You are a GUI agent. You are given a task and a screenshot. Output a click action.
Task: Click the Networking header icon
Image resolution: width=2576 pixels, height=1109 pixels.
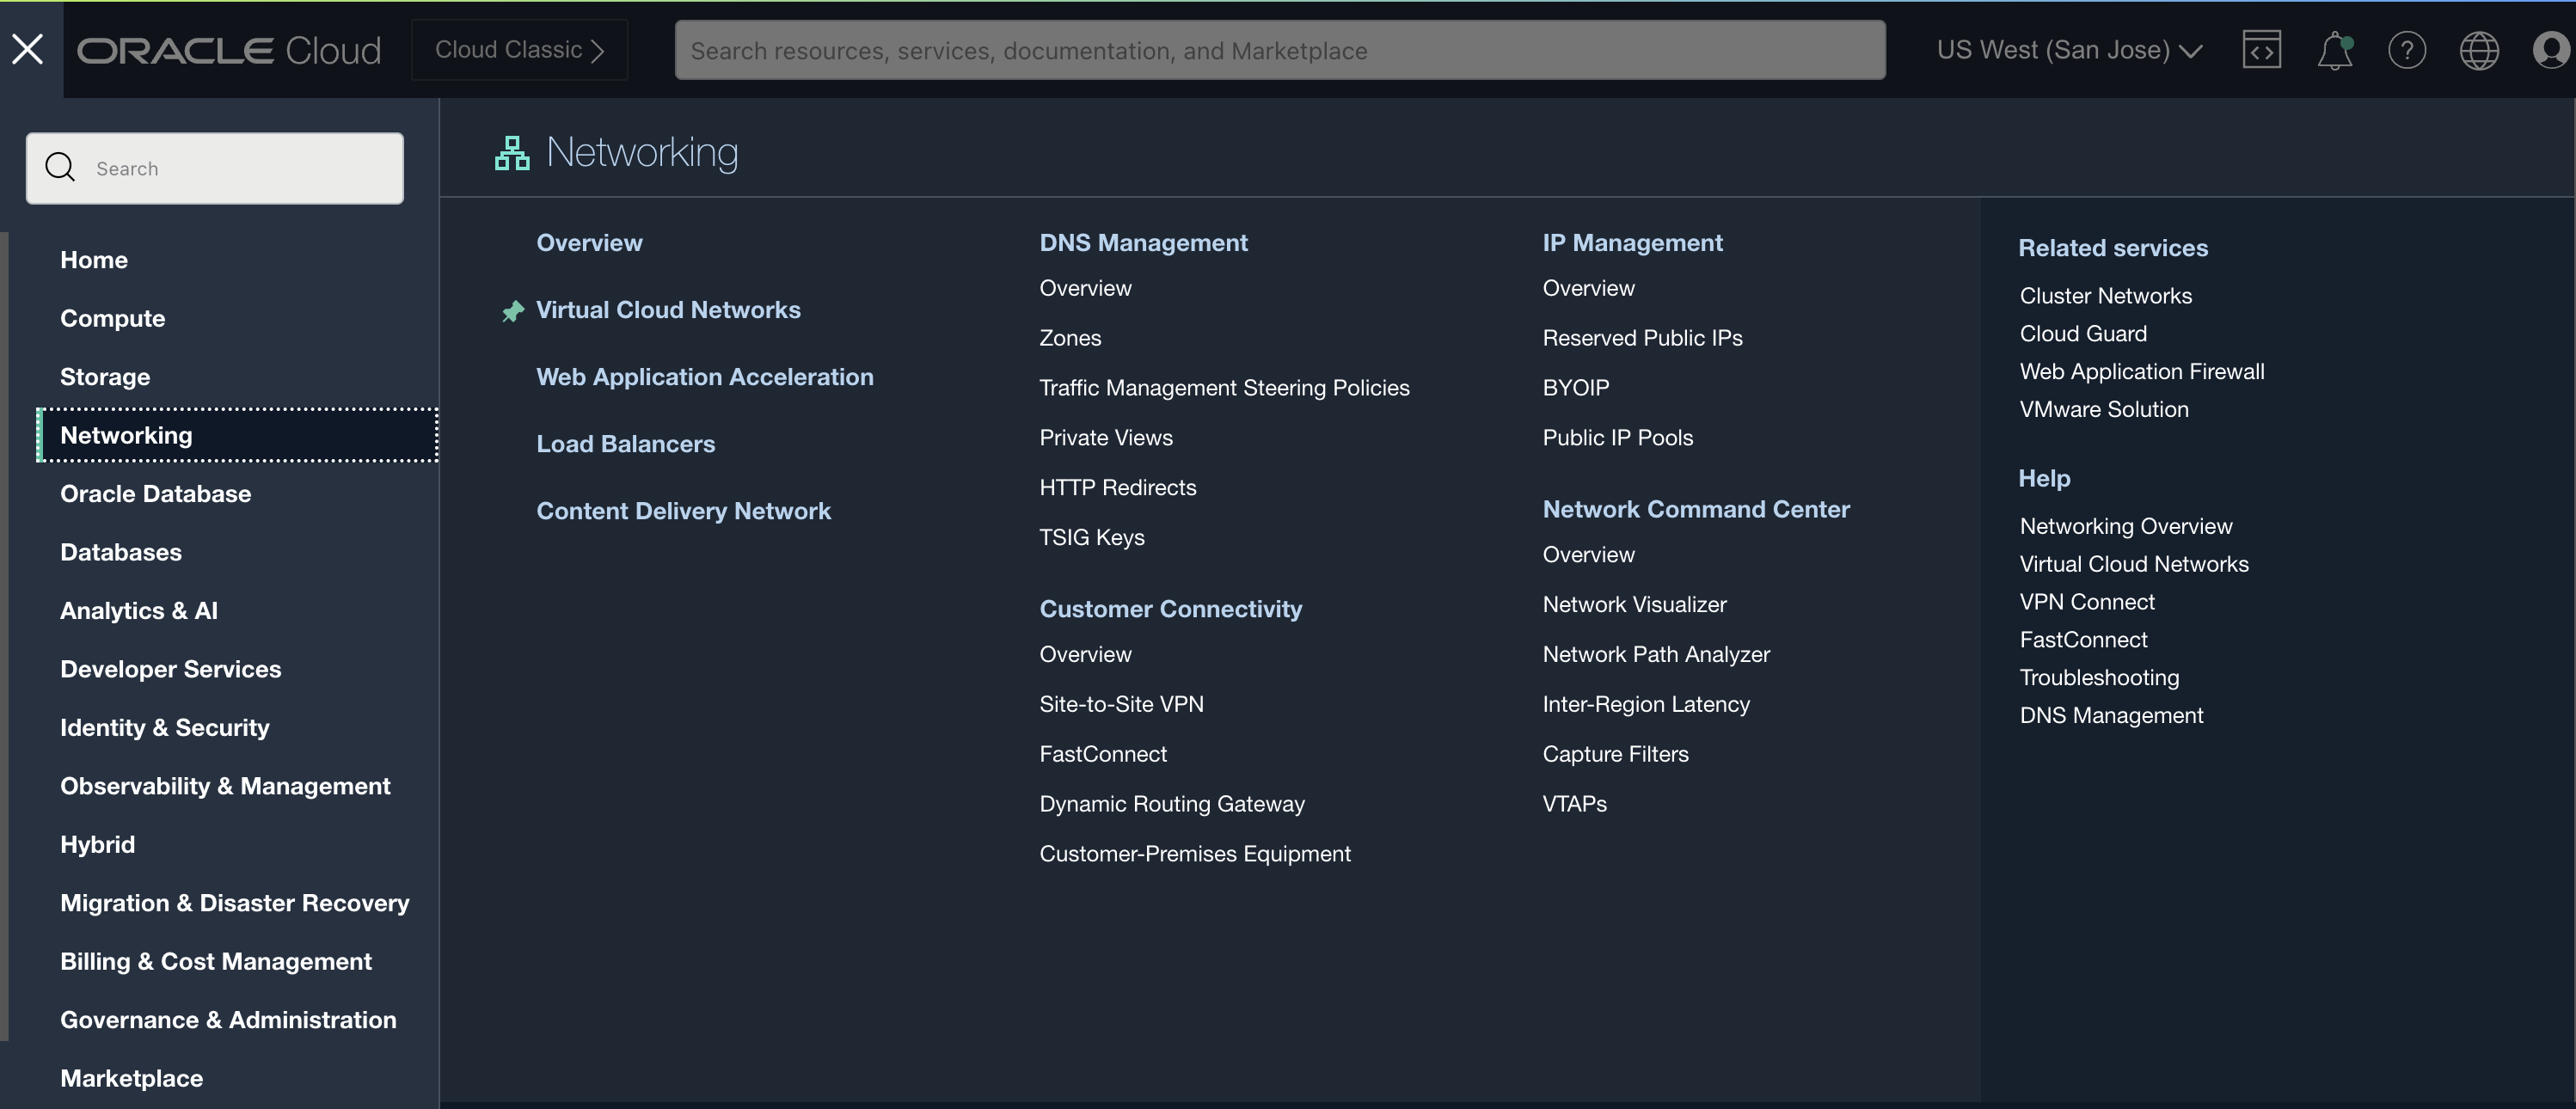tap(511, 152)
